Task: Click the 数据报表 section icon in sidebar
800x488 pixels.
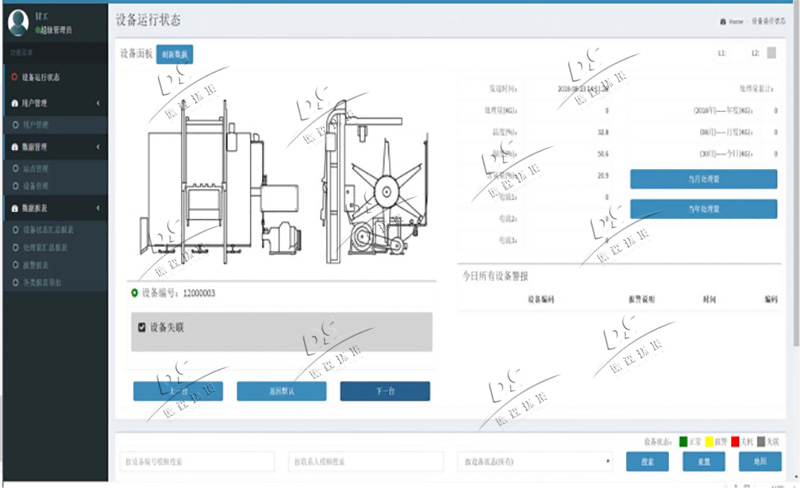Action: 14,207
